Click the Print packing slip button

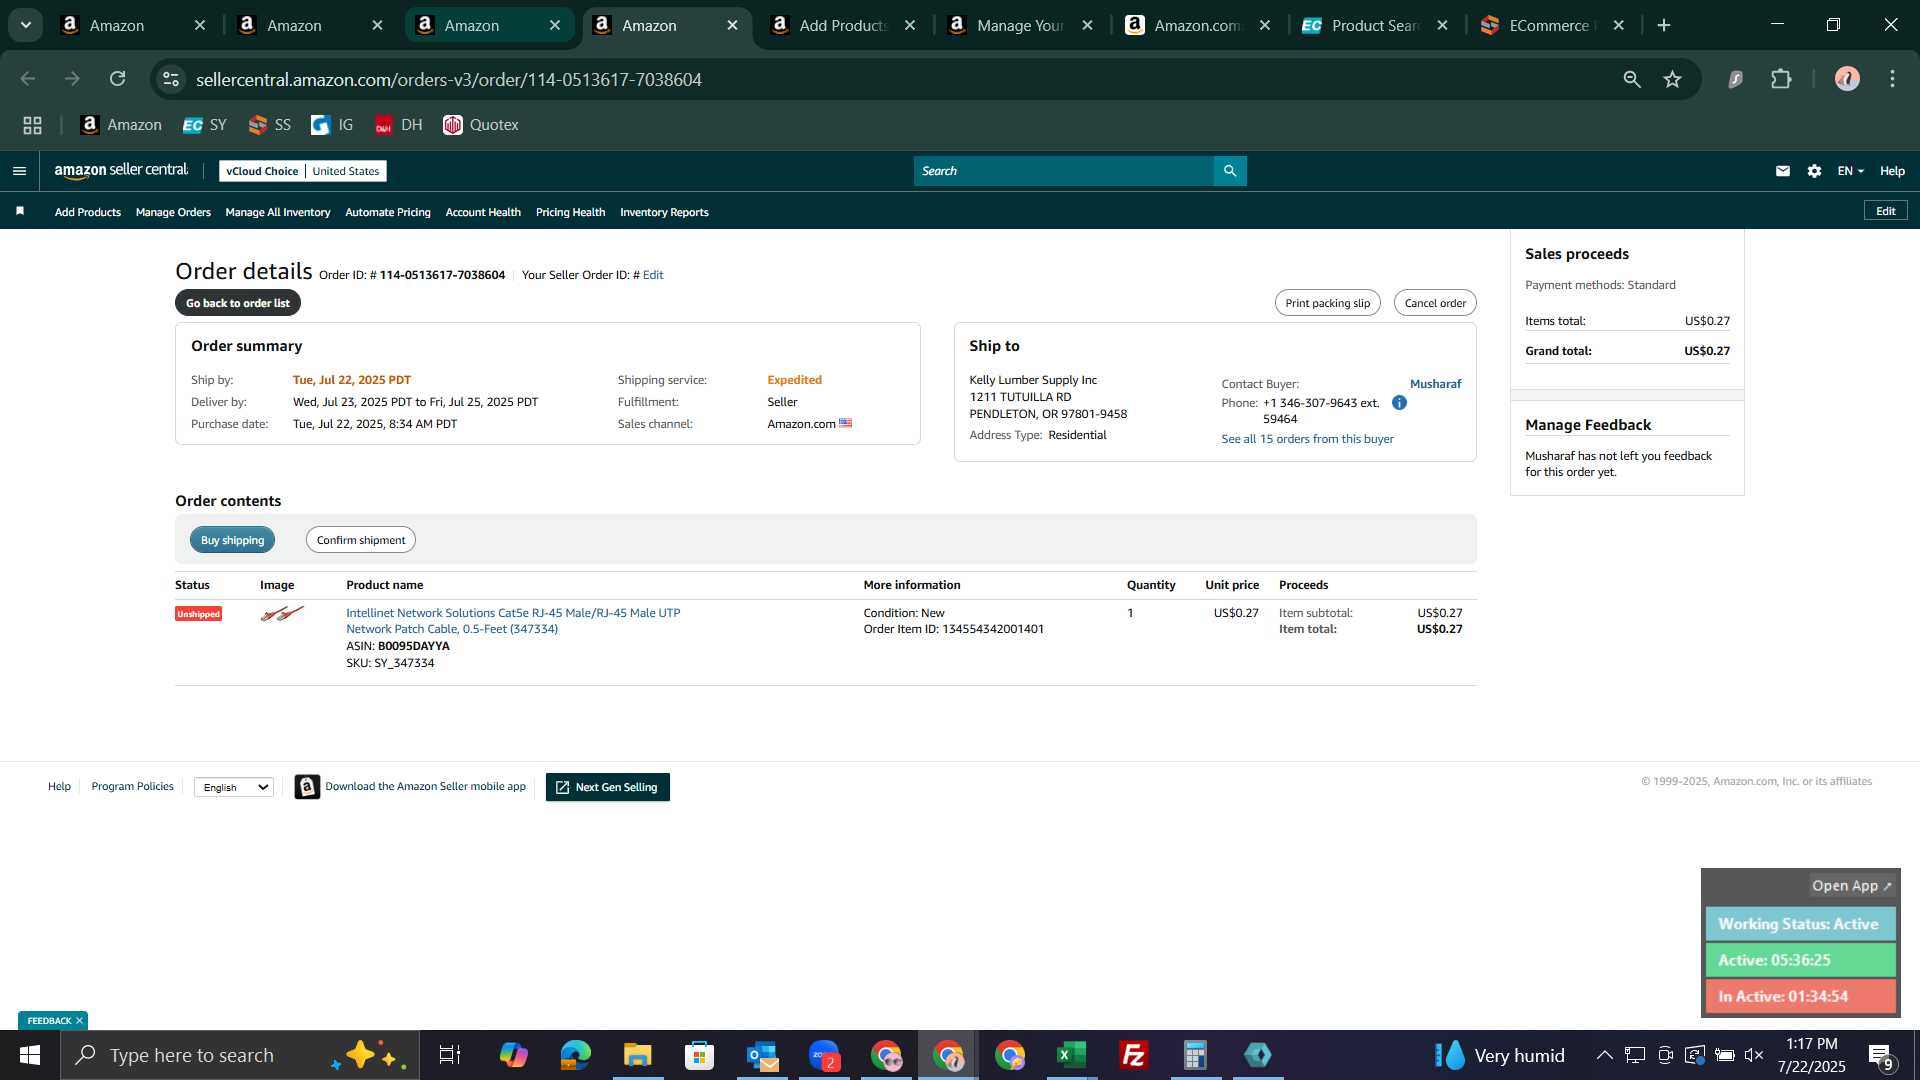pyautogui.click(x=1328, y=303)
